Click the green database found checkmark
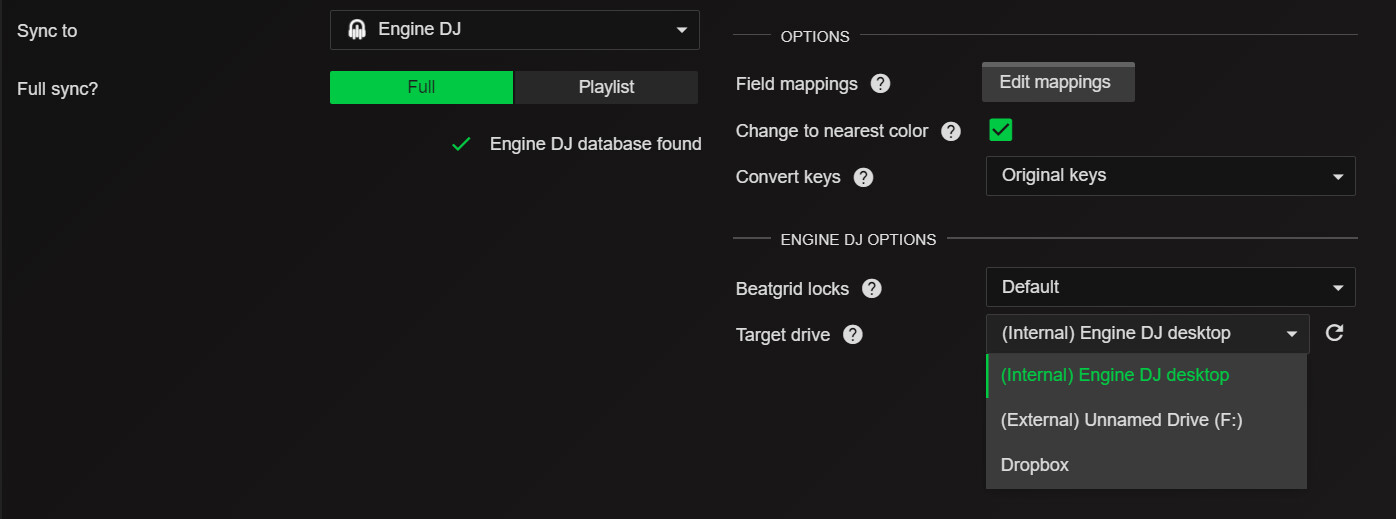Image resolution: width=1396 pixels, height=519 pixels. click(x=461, y=144)
